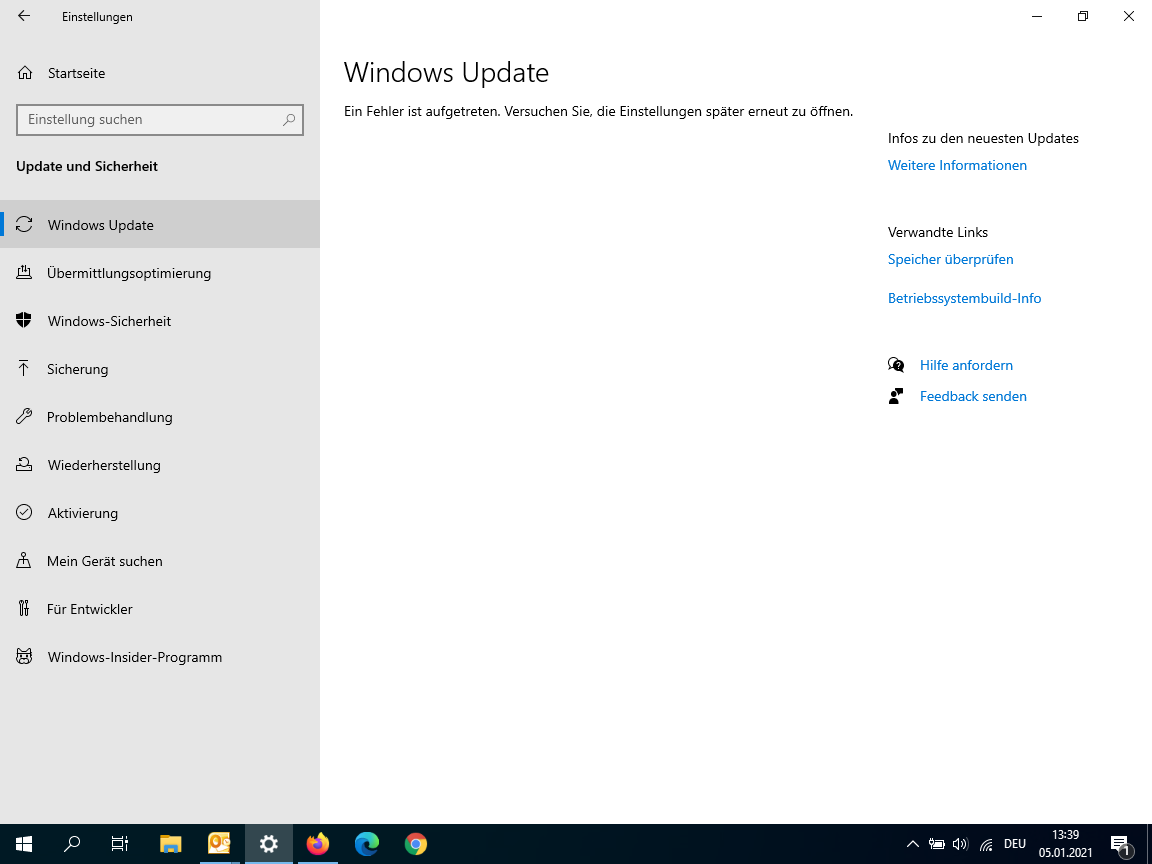Click the Für Entwickler tools icon

[24, 608]
